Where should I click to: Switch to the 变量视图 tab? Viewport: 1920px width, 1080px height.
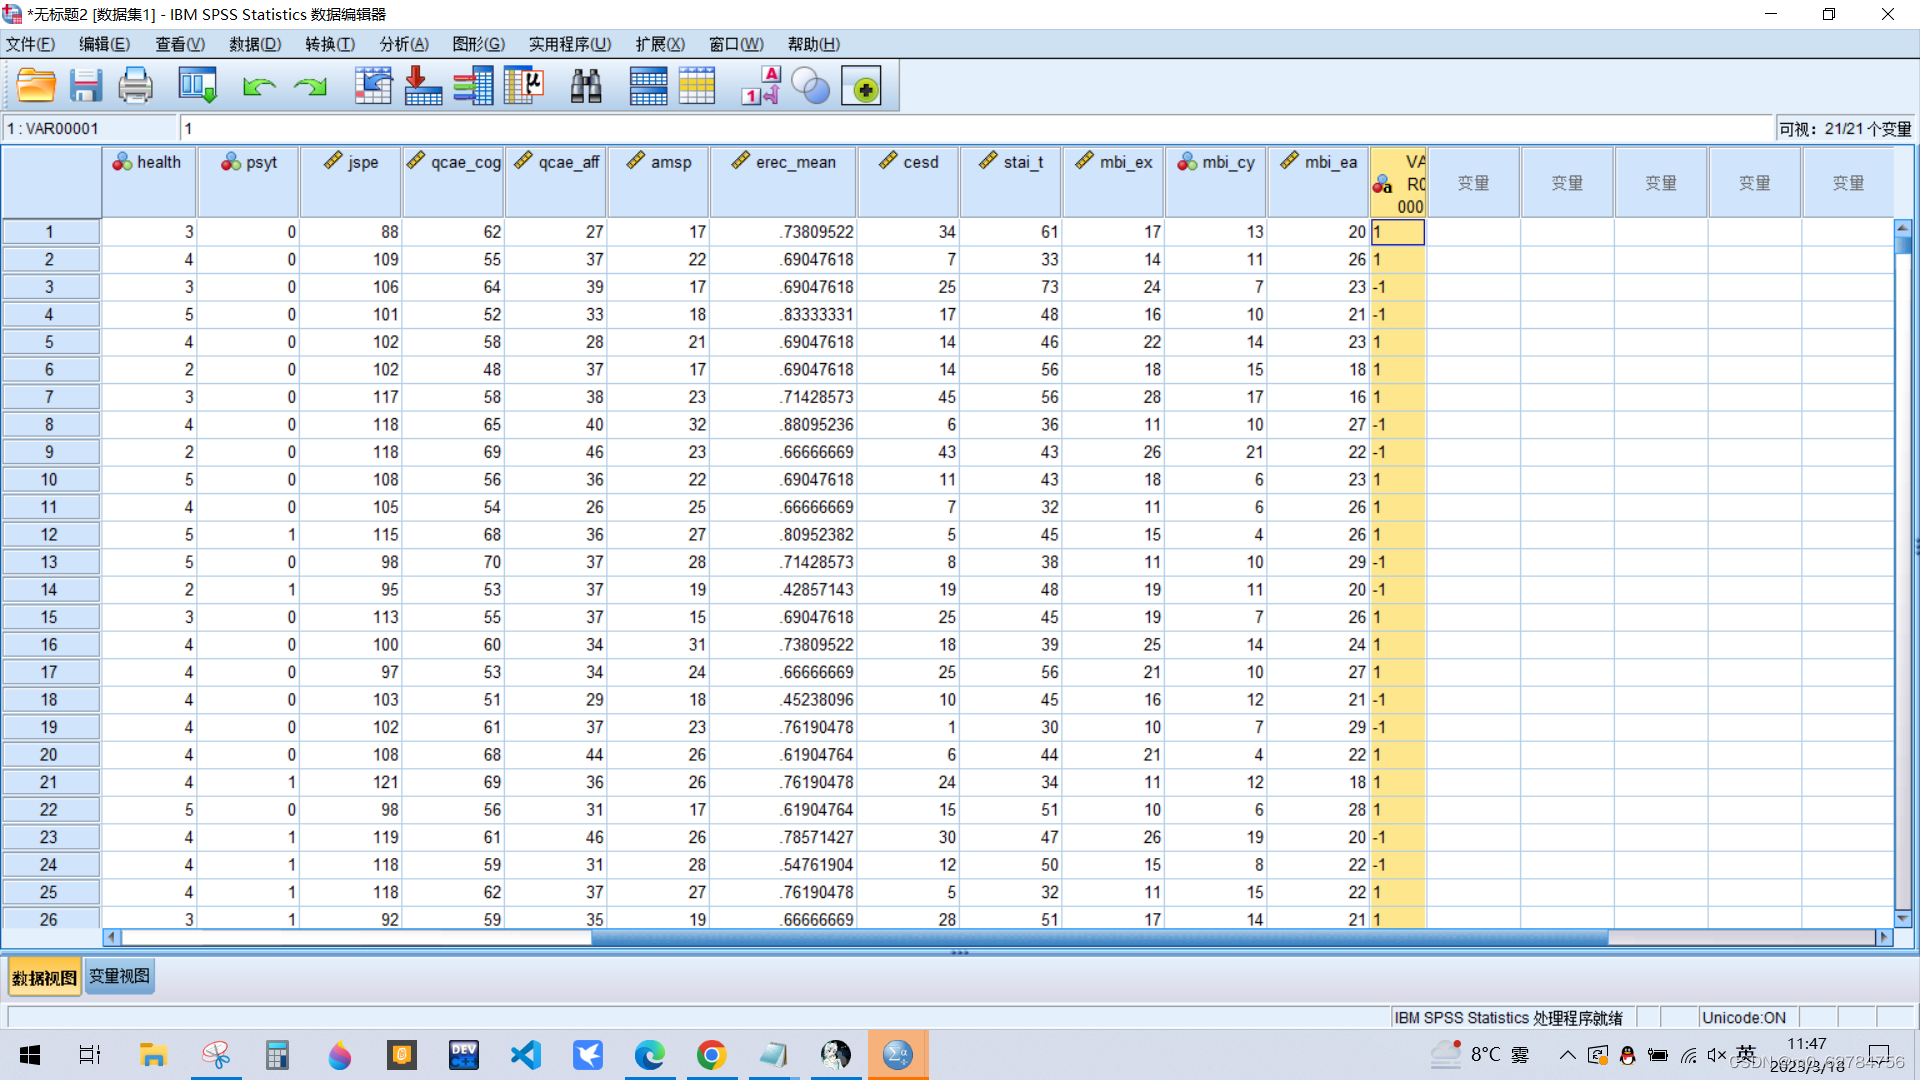119,976
